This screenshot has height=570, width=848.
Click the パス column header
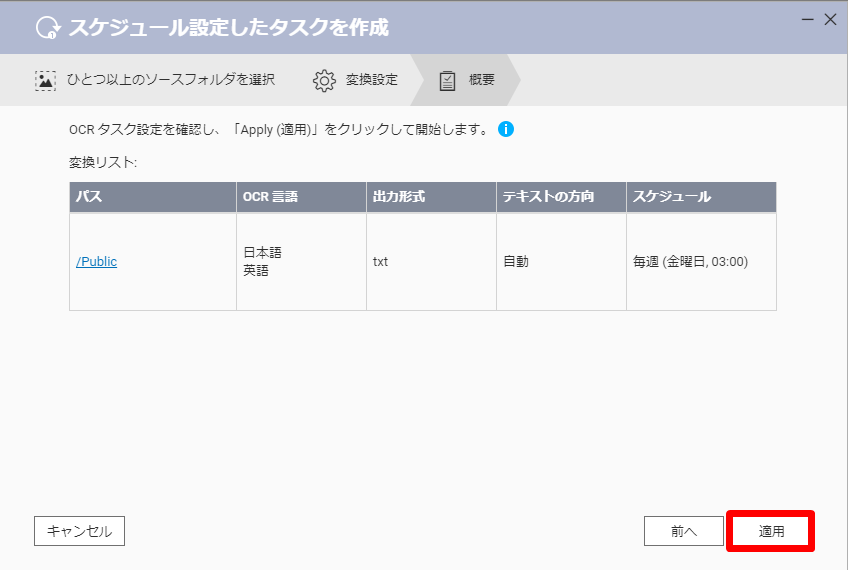[x=153, y=197]
